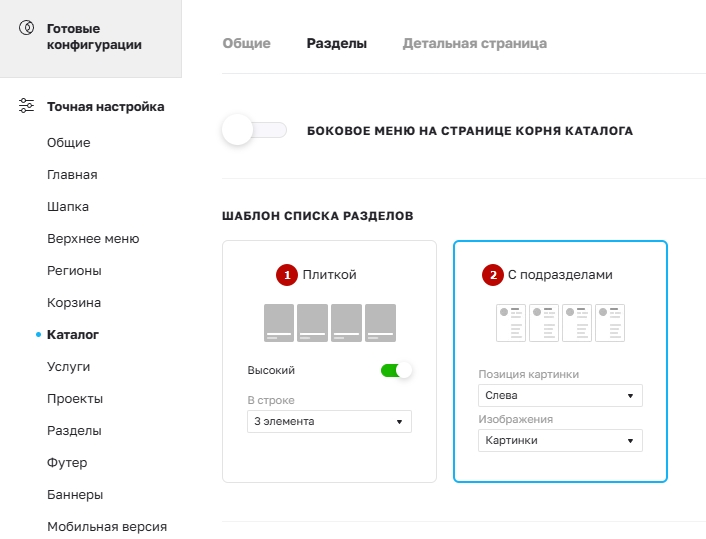This screenshot has width=706, height=539.
Task: Click the red number 2 badge
Action: tap(493, 275)
